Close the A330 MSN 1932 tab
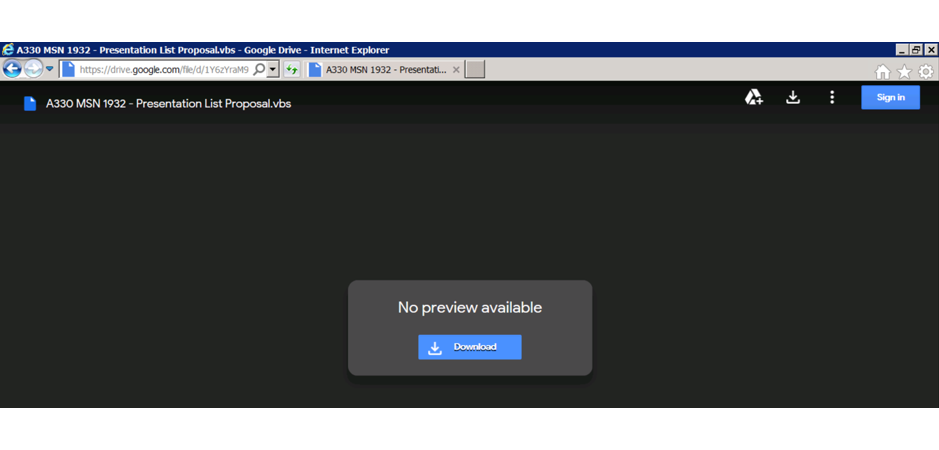Viewport: 939px width, 450px height. click(x=456, y=70)
